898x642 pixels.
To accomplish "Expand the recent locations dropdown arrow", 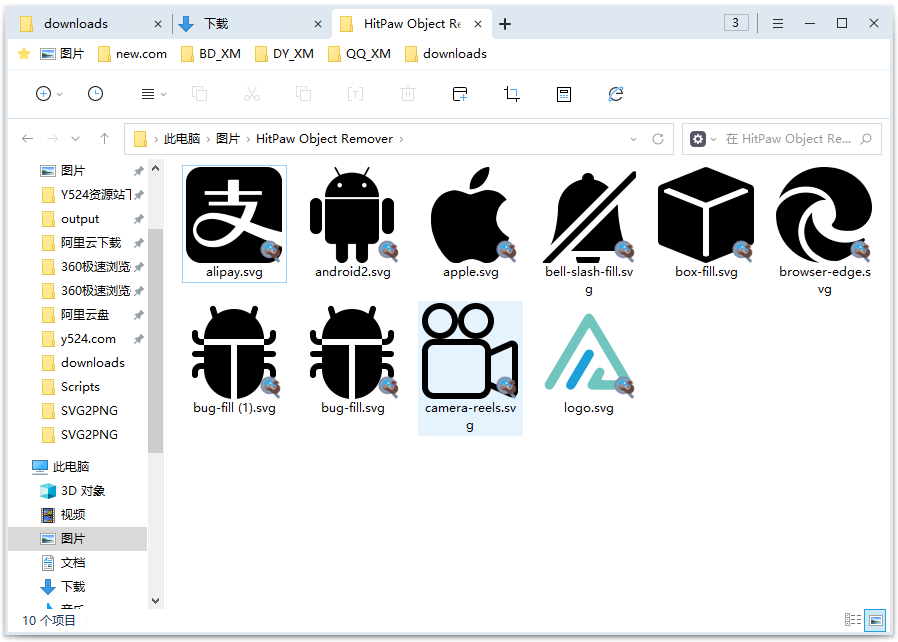I will (76, 139).
